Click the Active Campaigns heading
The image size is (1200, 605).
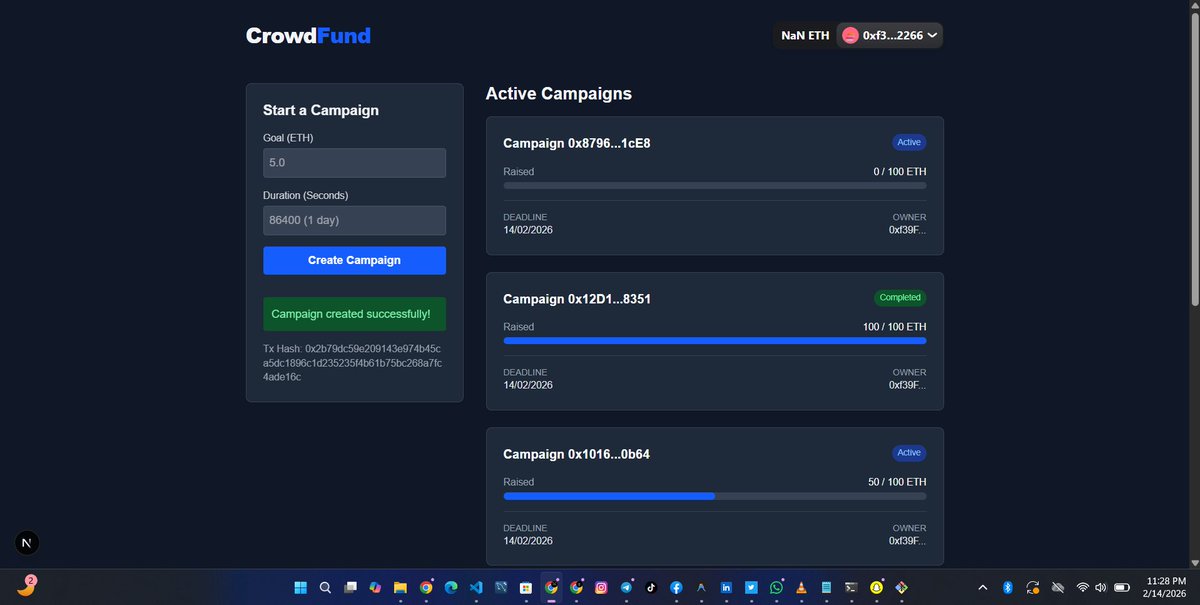pos(559,94)
